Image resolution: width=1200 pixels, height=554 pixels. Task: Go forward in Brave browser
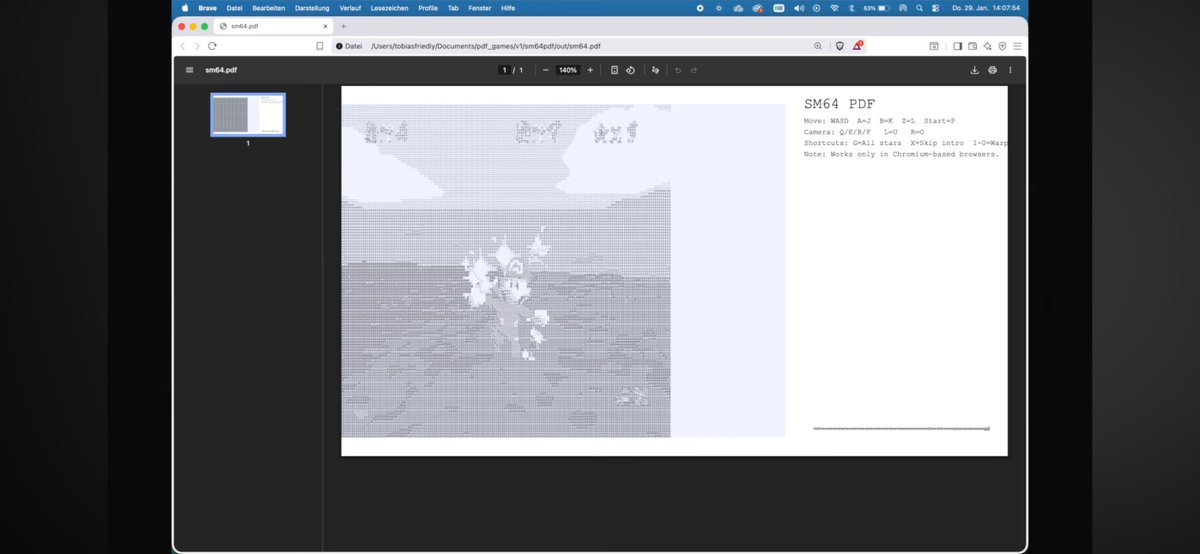pos(197,46)
